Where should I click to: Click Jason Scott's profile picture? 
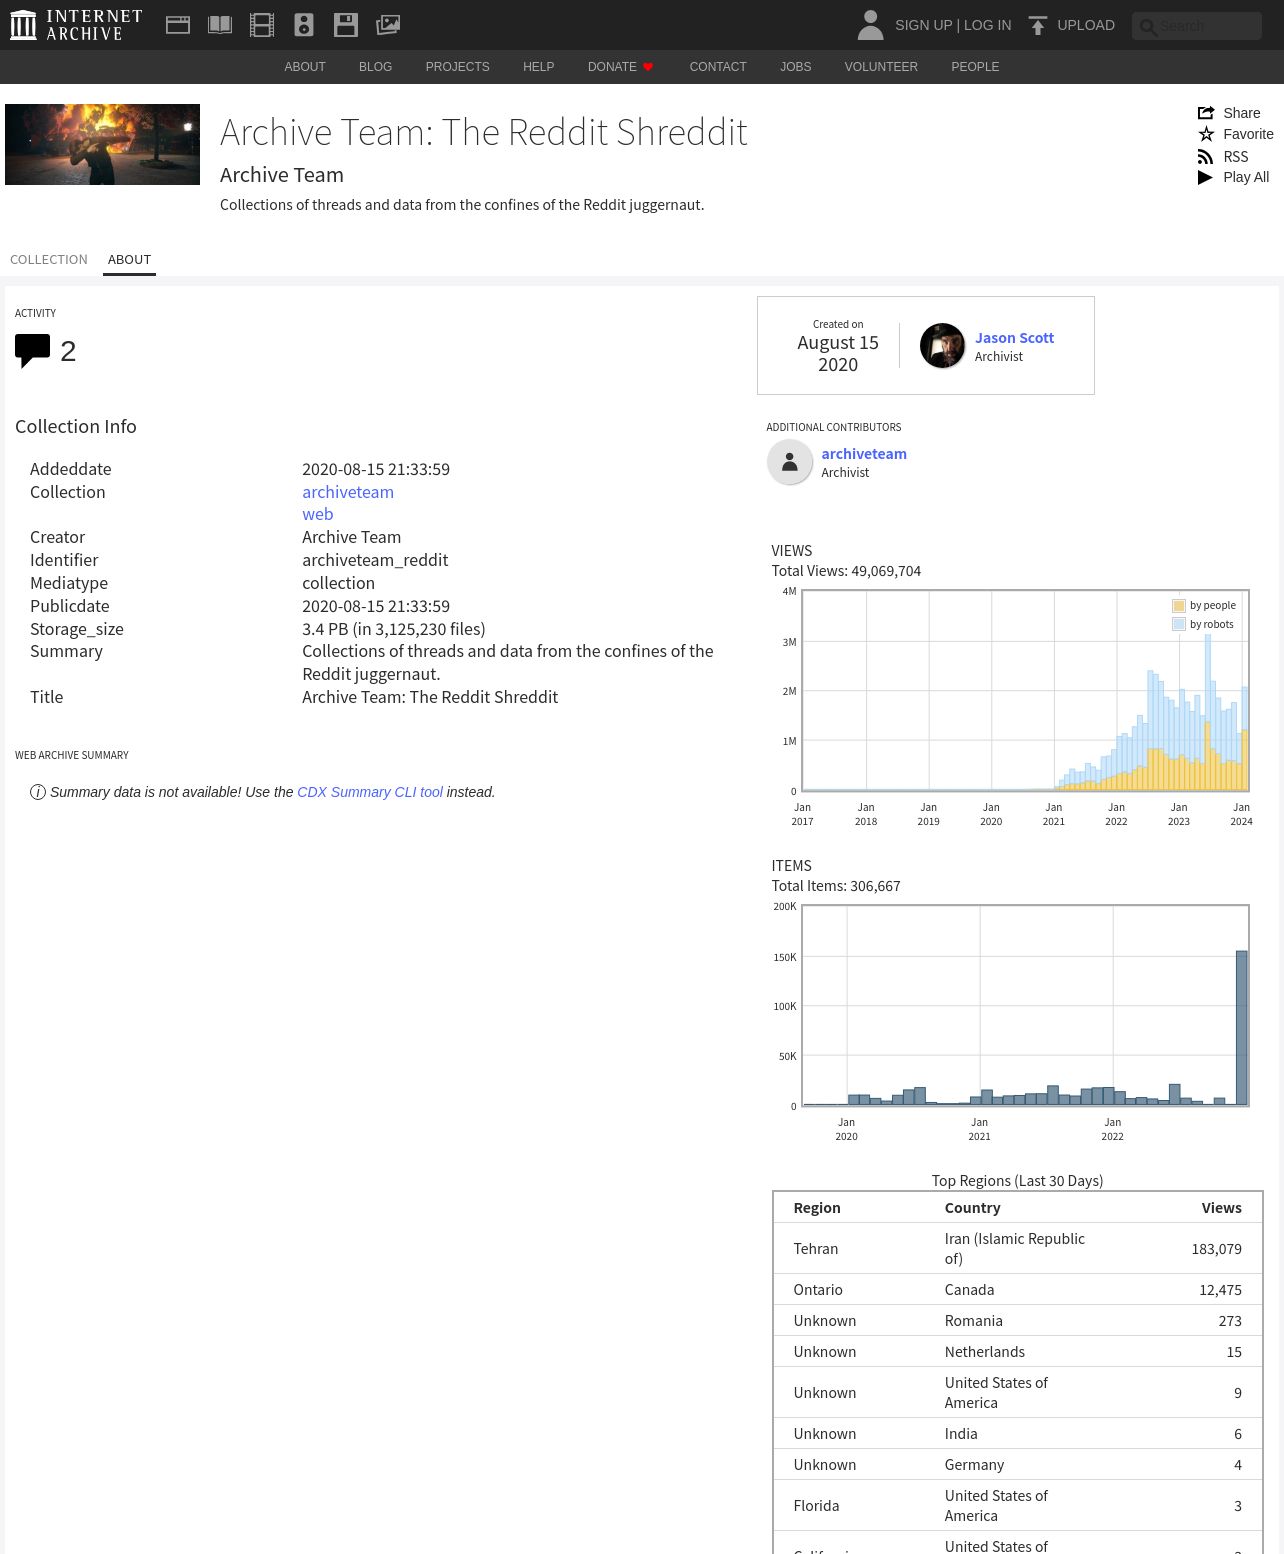tap(942, 346)
